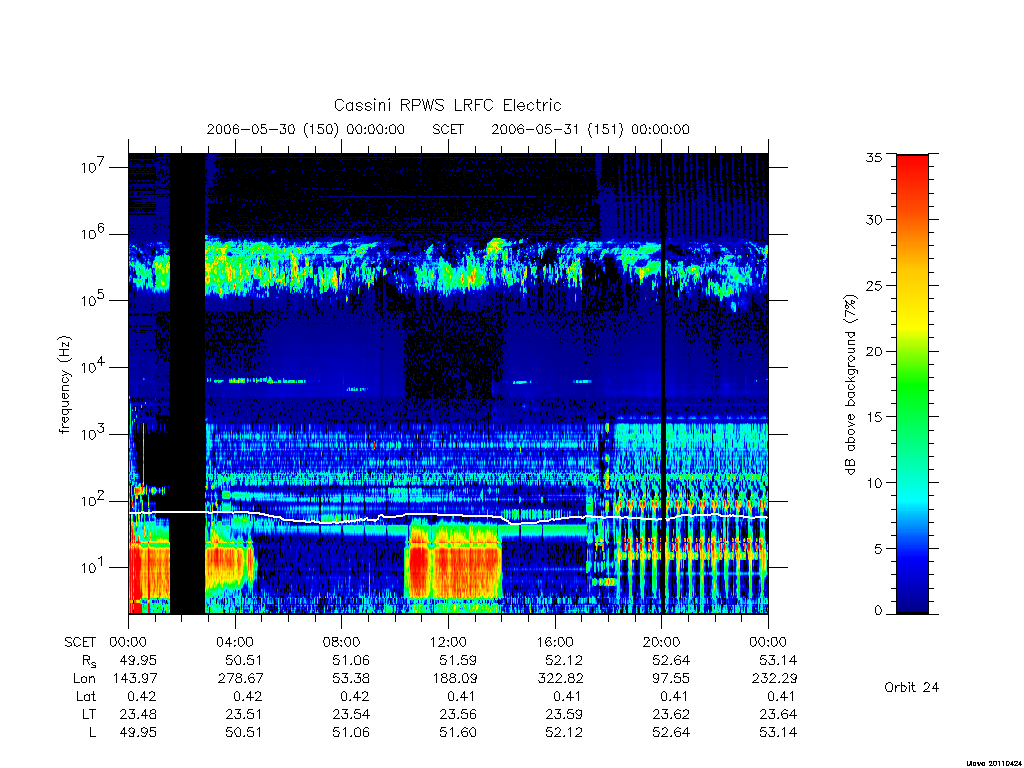Click the "Uiowa 20110424" stamp

coord(993,763)
